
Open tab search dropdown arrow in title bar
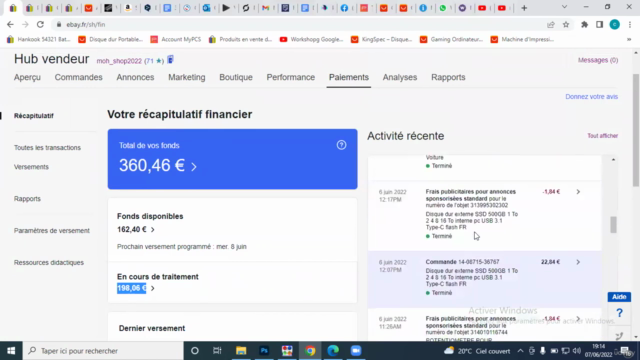[x=564, y=7]
